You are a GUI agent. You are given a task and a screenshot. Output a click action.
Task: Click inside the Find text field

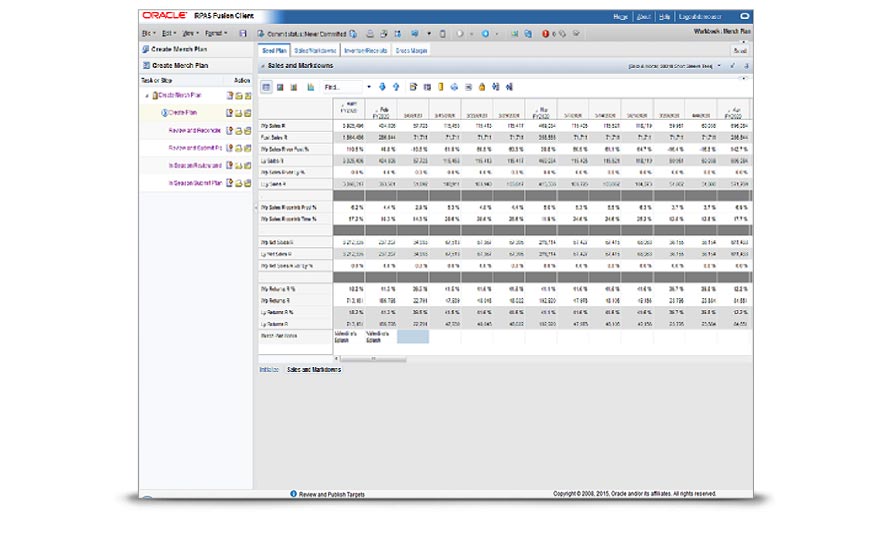342,87
